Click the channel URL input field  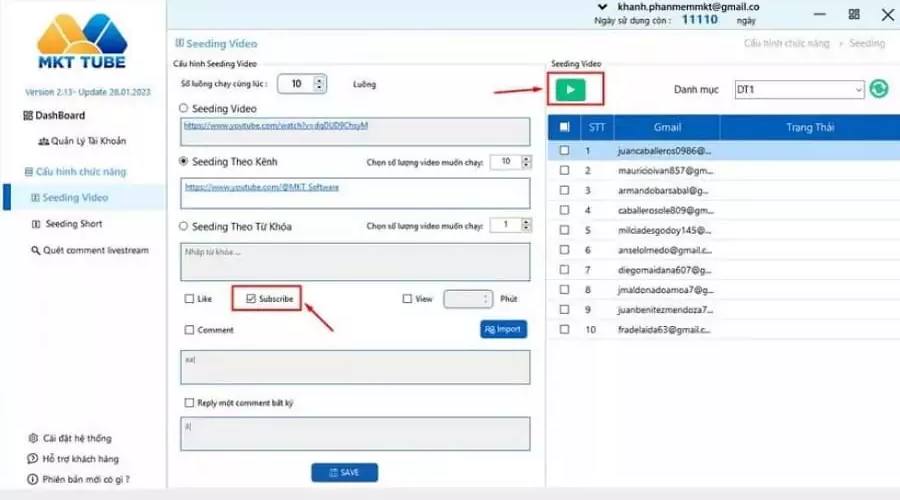click(x=355, y=193)
